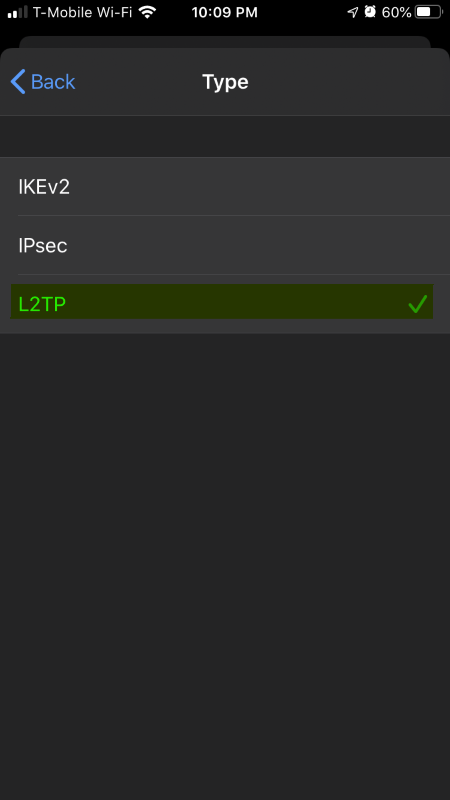Image resolution: width=450 pixels, height=800 pixels.
Task: Tap the 60% battery percentage label
Action: tap(396, 12)
